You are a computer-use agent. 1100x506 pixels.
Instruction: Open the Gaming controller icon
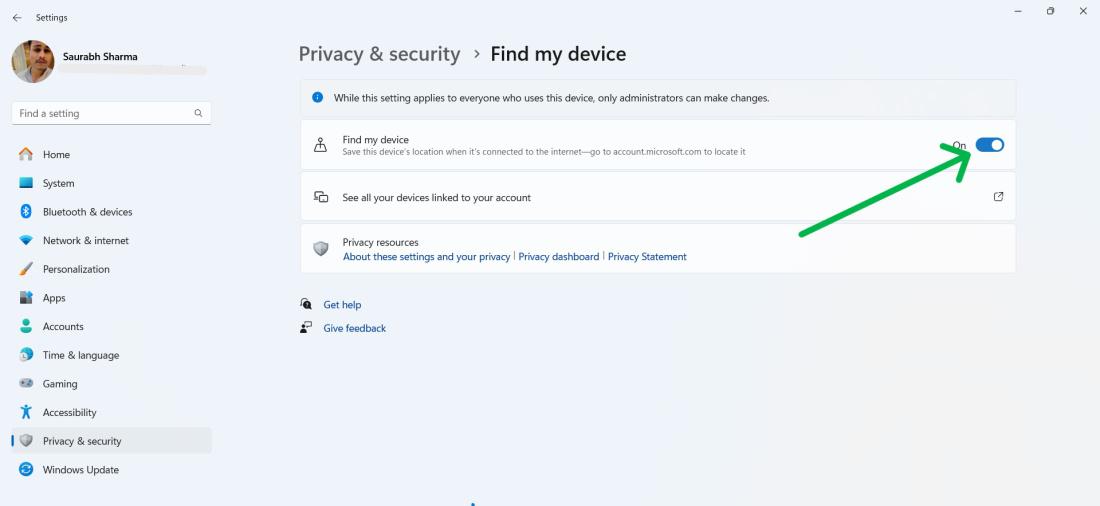(x=27, y=384)
